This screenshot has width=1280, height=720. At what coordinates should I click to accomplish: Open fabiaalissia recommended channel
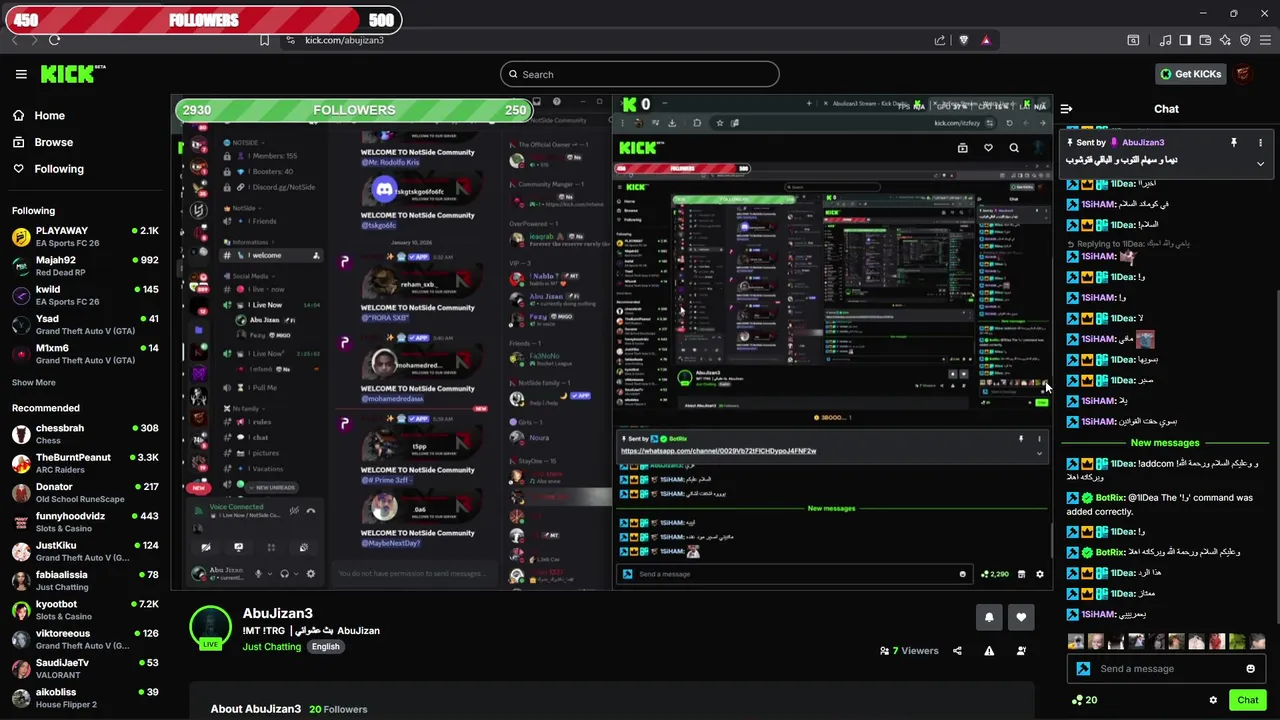[85, 580]
